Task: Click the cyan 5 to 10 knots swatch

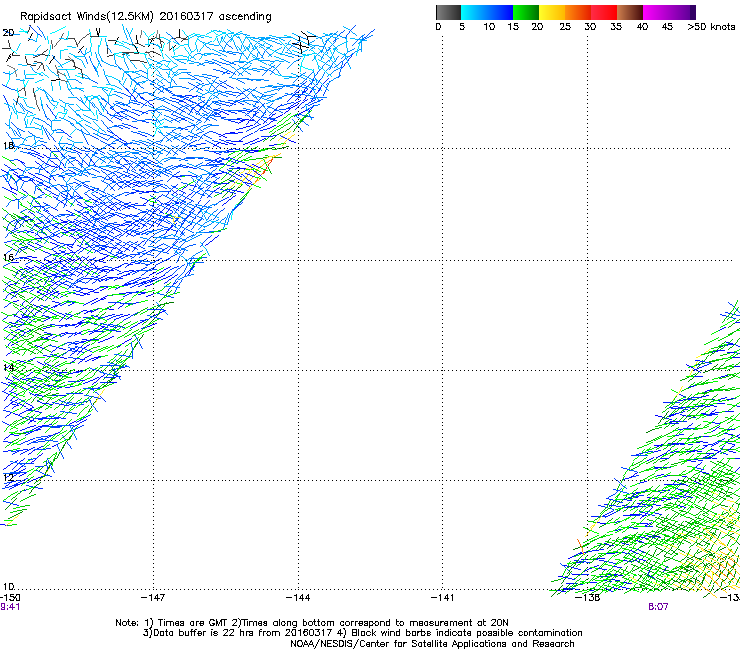Action: (x=474, y=12)
